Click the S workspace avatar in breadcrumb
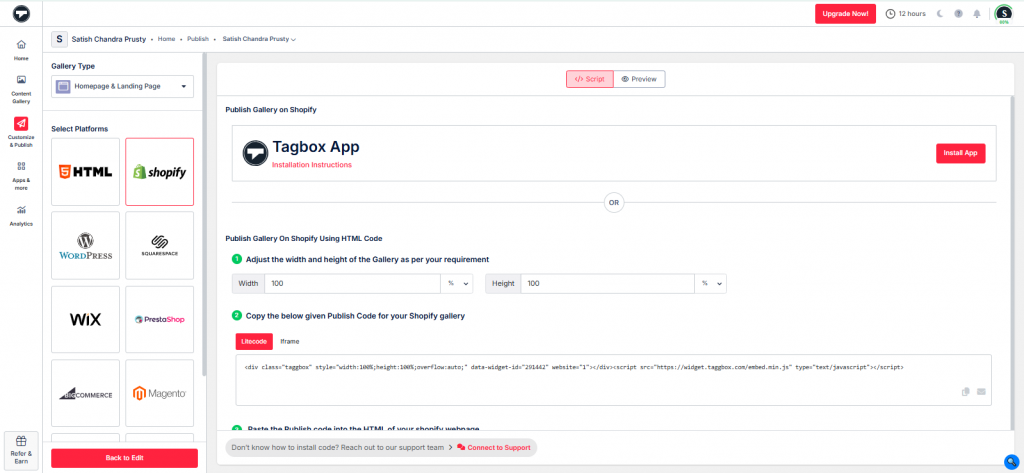 click(59, 39)
